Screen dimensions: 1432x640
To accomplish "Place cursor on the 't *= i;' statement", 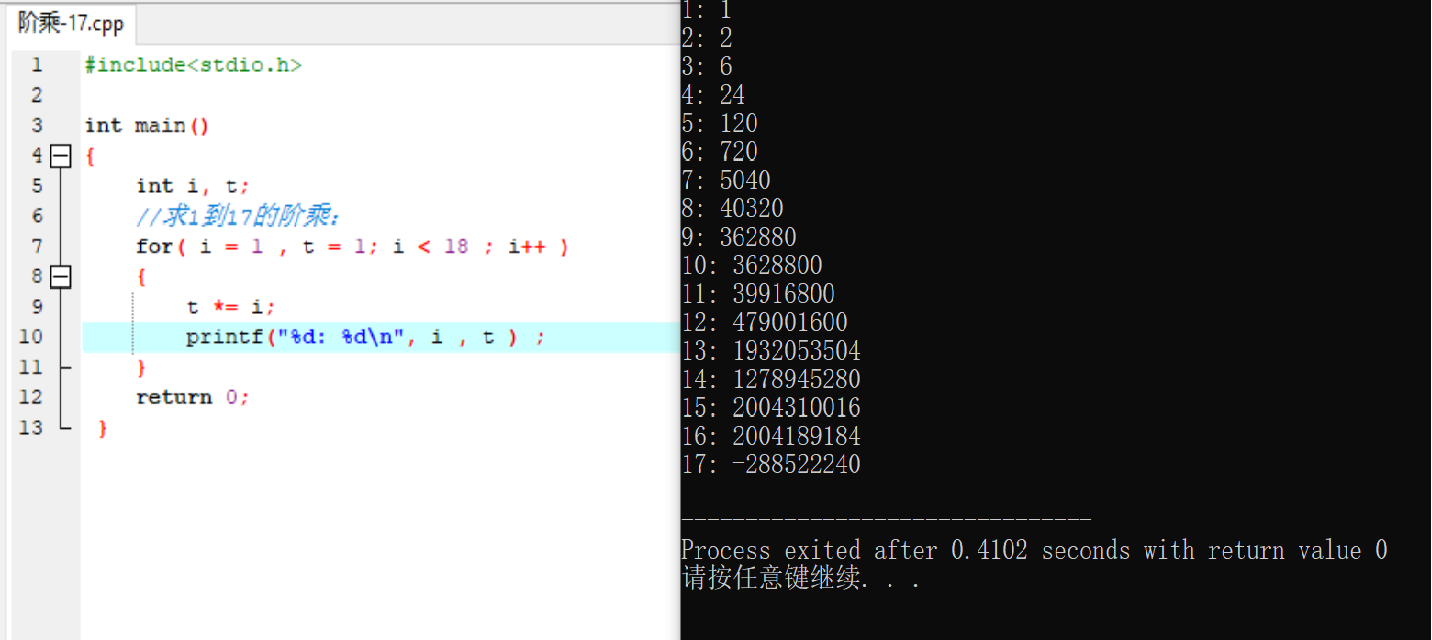I will pos(230,307).
